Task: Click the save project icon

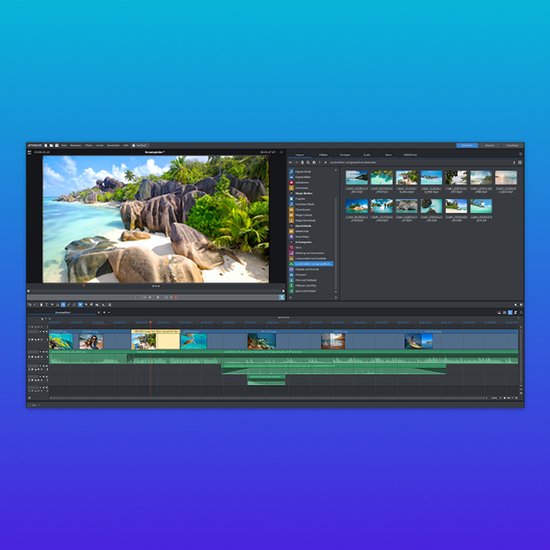Action: (x=56, y=145)
